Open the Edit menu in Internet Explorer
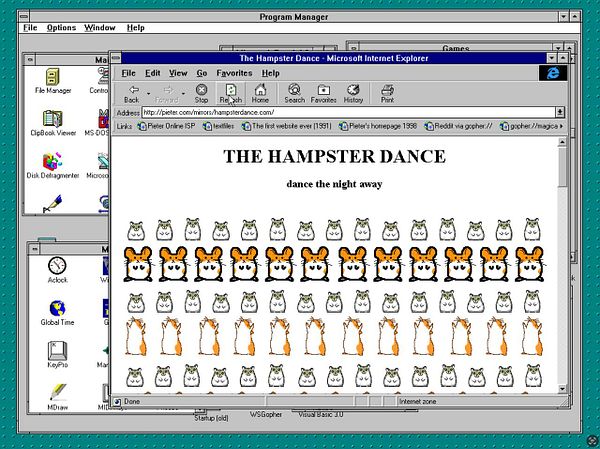 click(x=153, y=73)
